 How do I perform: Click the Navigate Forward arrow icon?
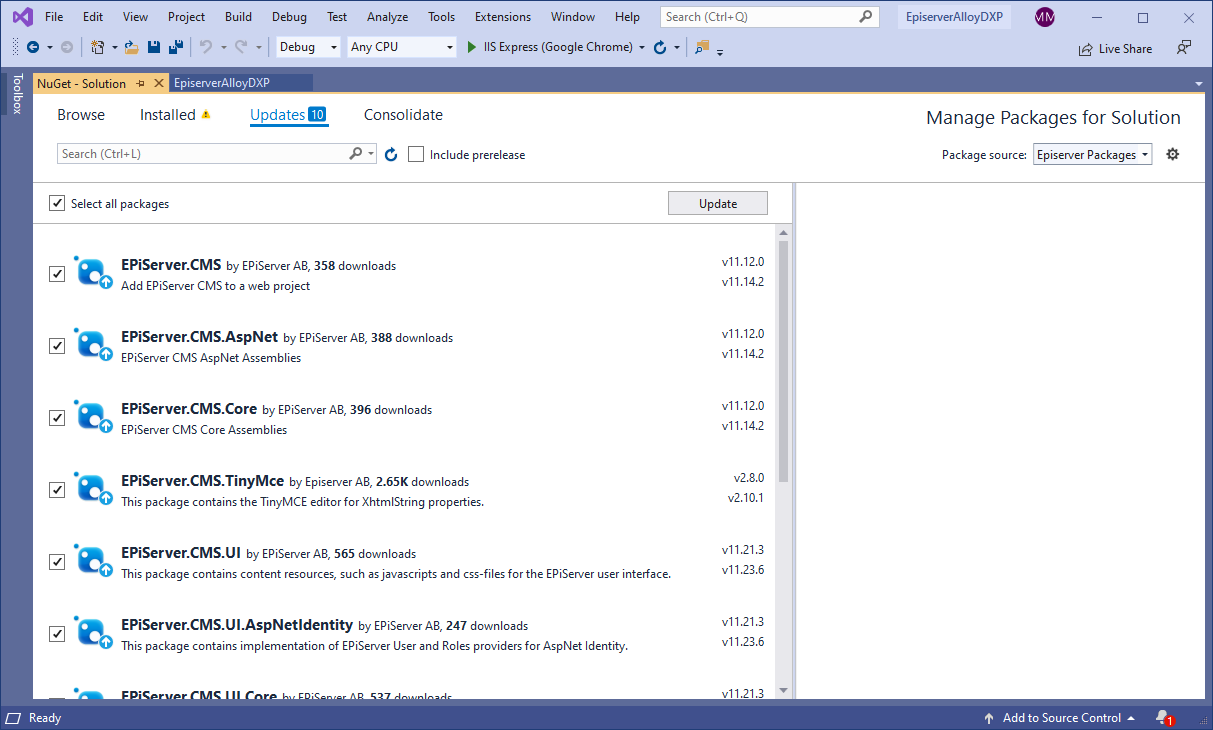(x=66, y=47)
